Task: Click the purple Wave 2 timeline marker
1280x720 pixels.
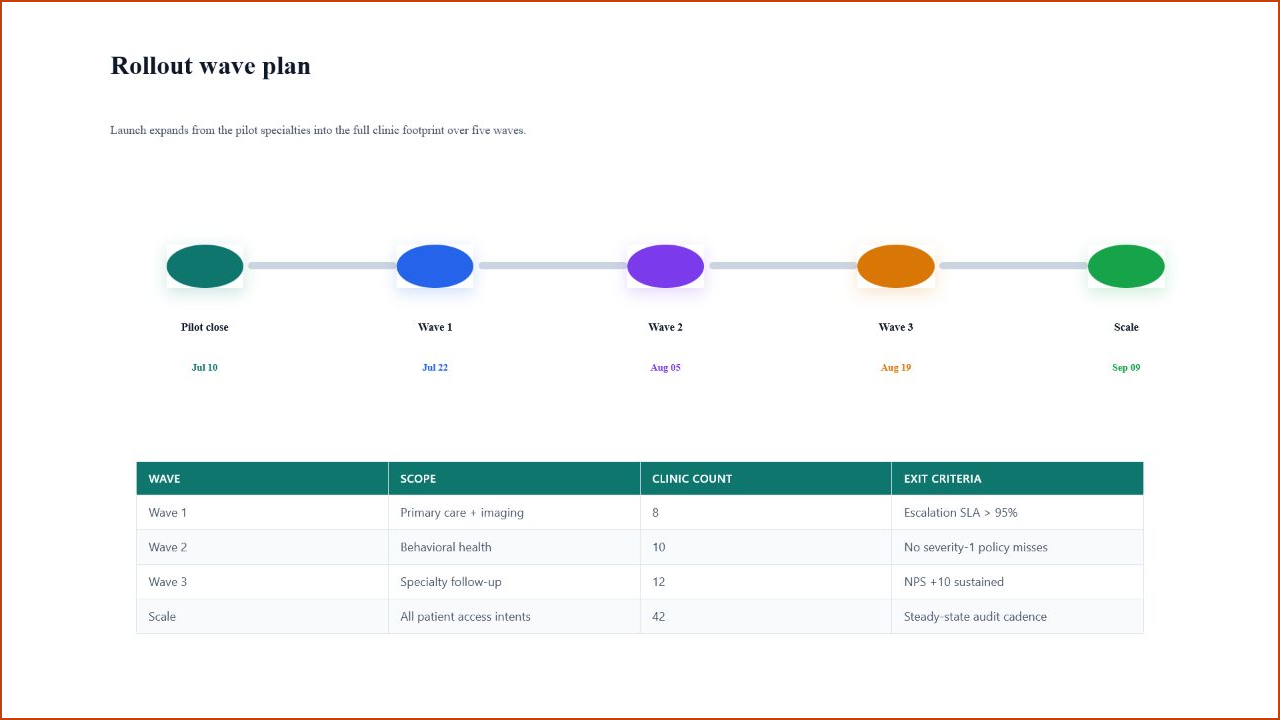Action: [666, 266]
